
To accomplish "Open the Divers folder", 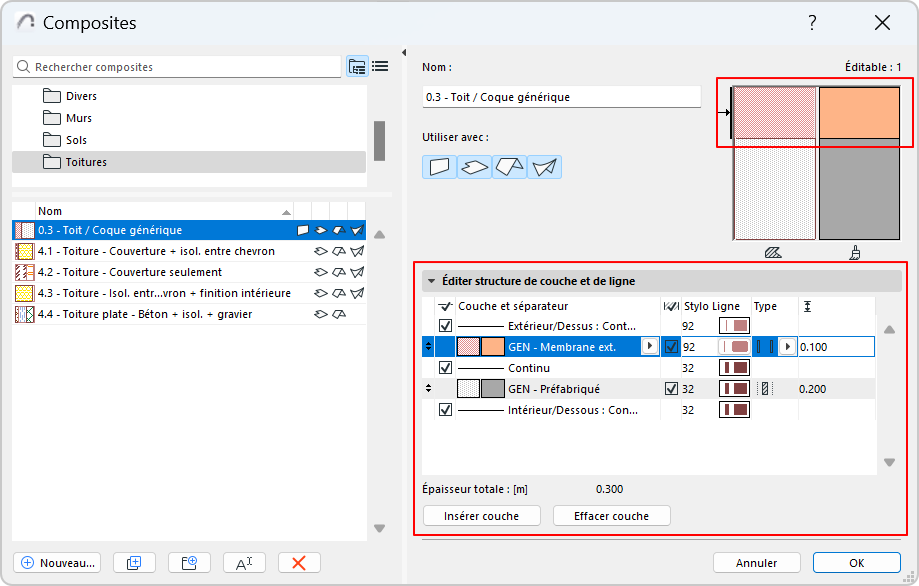I will click(189, 96).
